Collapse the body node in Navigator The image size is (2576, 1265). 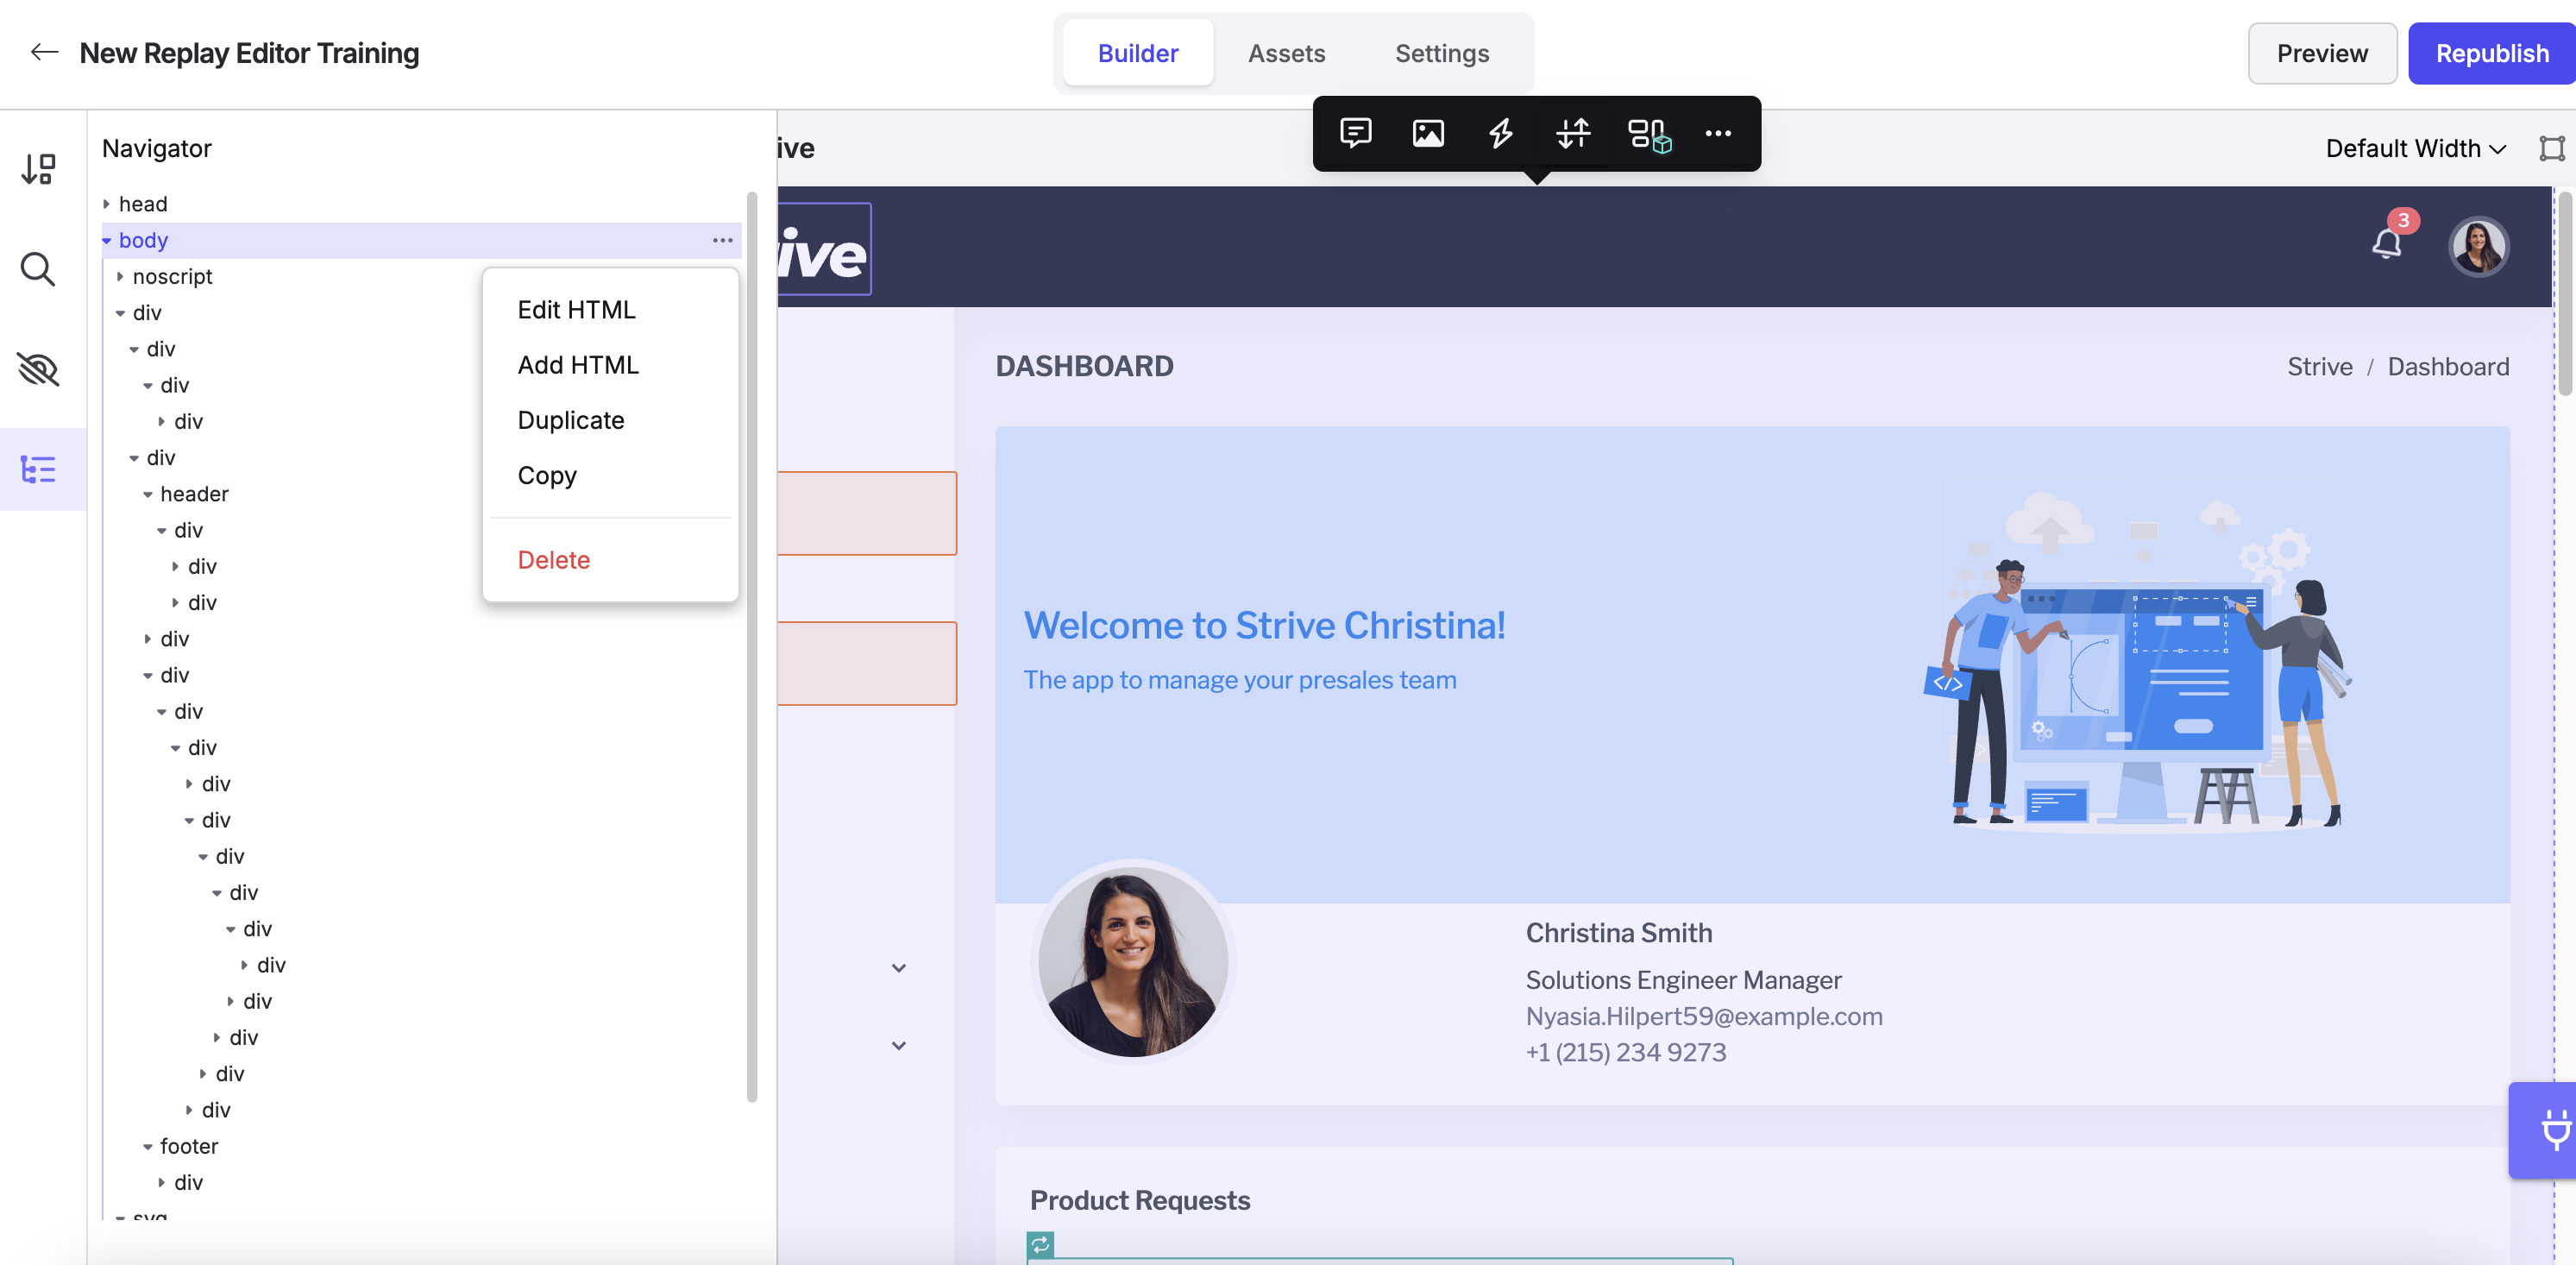tap(106, 240)
